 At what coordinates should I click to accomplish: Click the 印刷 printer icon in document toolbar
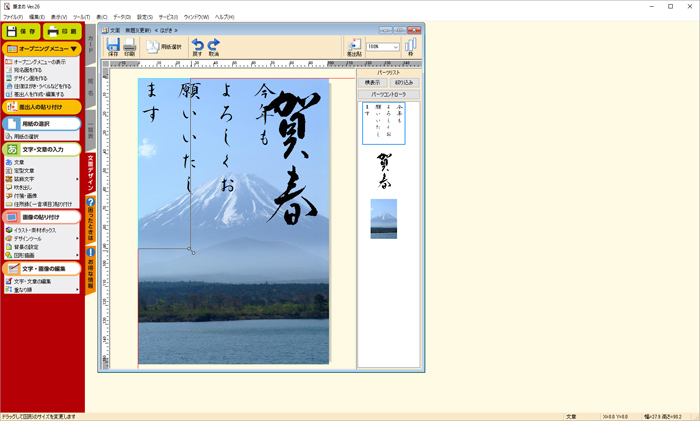130,46
